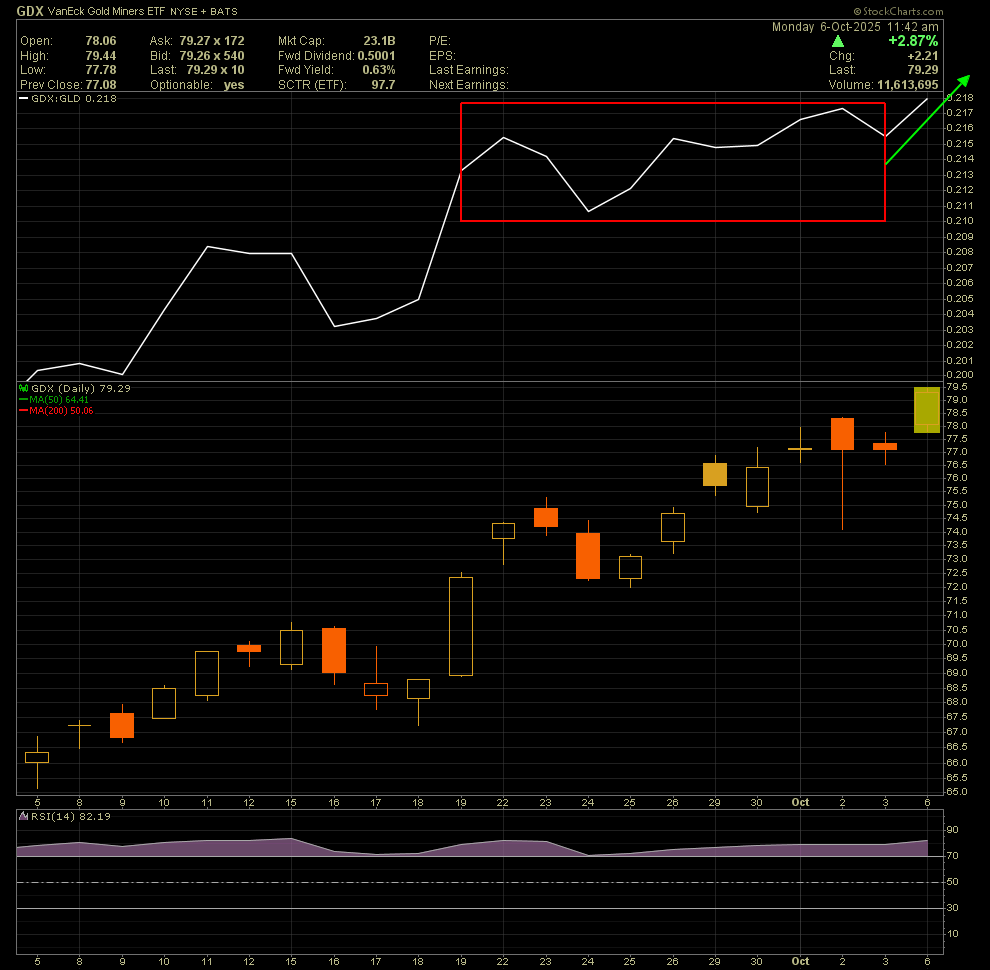Click the 'Monday 6-Oct-2025 11:42 am' timestamp
990x970 pixels.
tap(855, 27)
